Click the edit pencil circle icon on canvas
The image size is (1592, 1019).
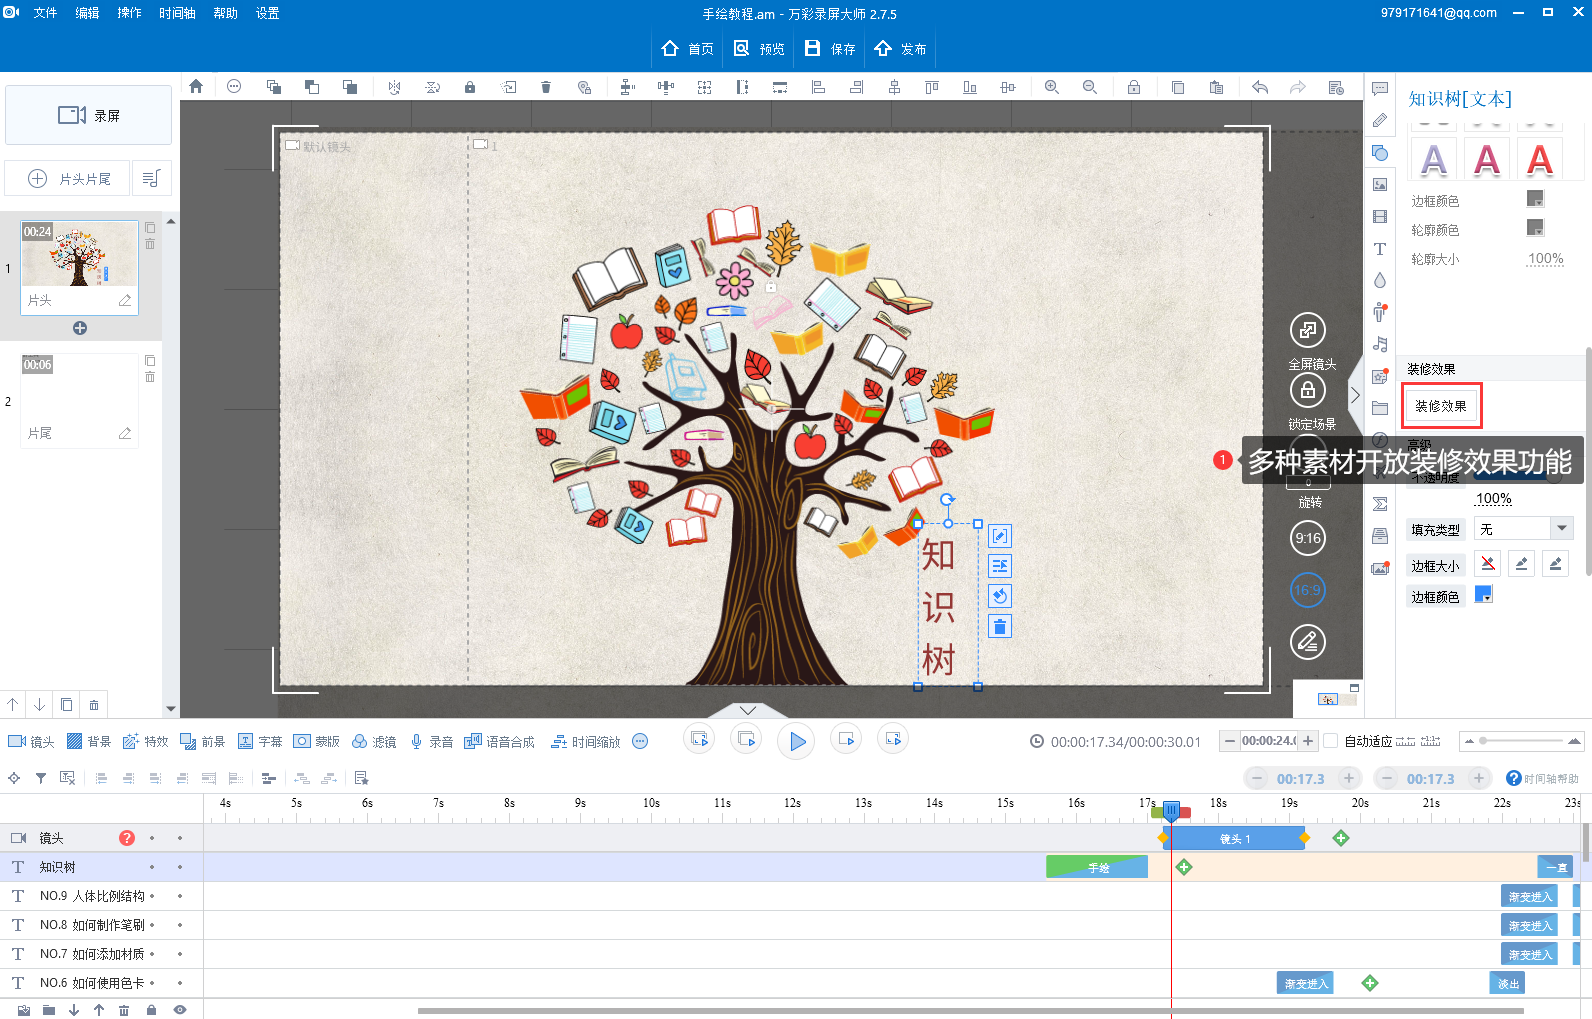pos(1308,642)
